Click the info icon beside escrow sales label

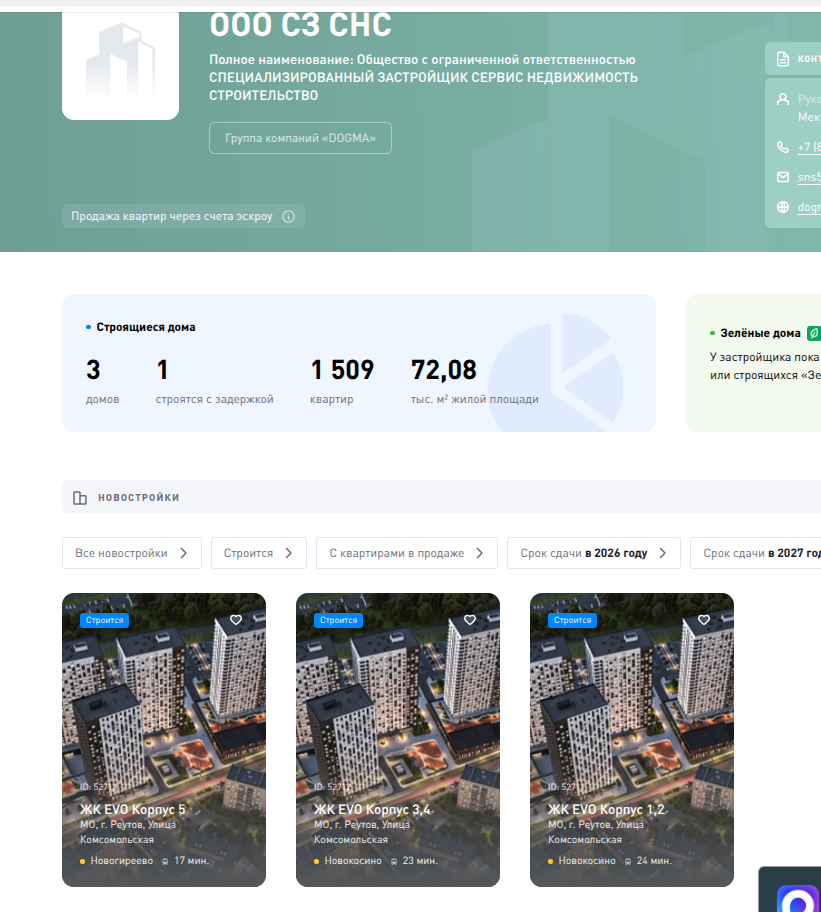point(289,217)
